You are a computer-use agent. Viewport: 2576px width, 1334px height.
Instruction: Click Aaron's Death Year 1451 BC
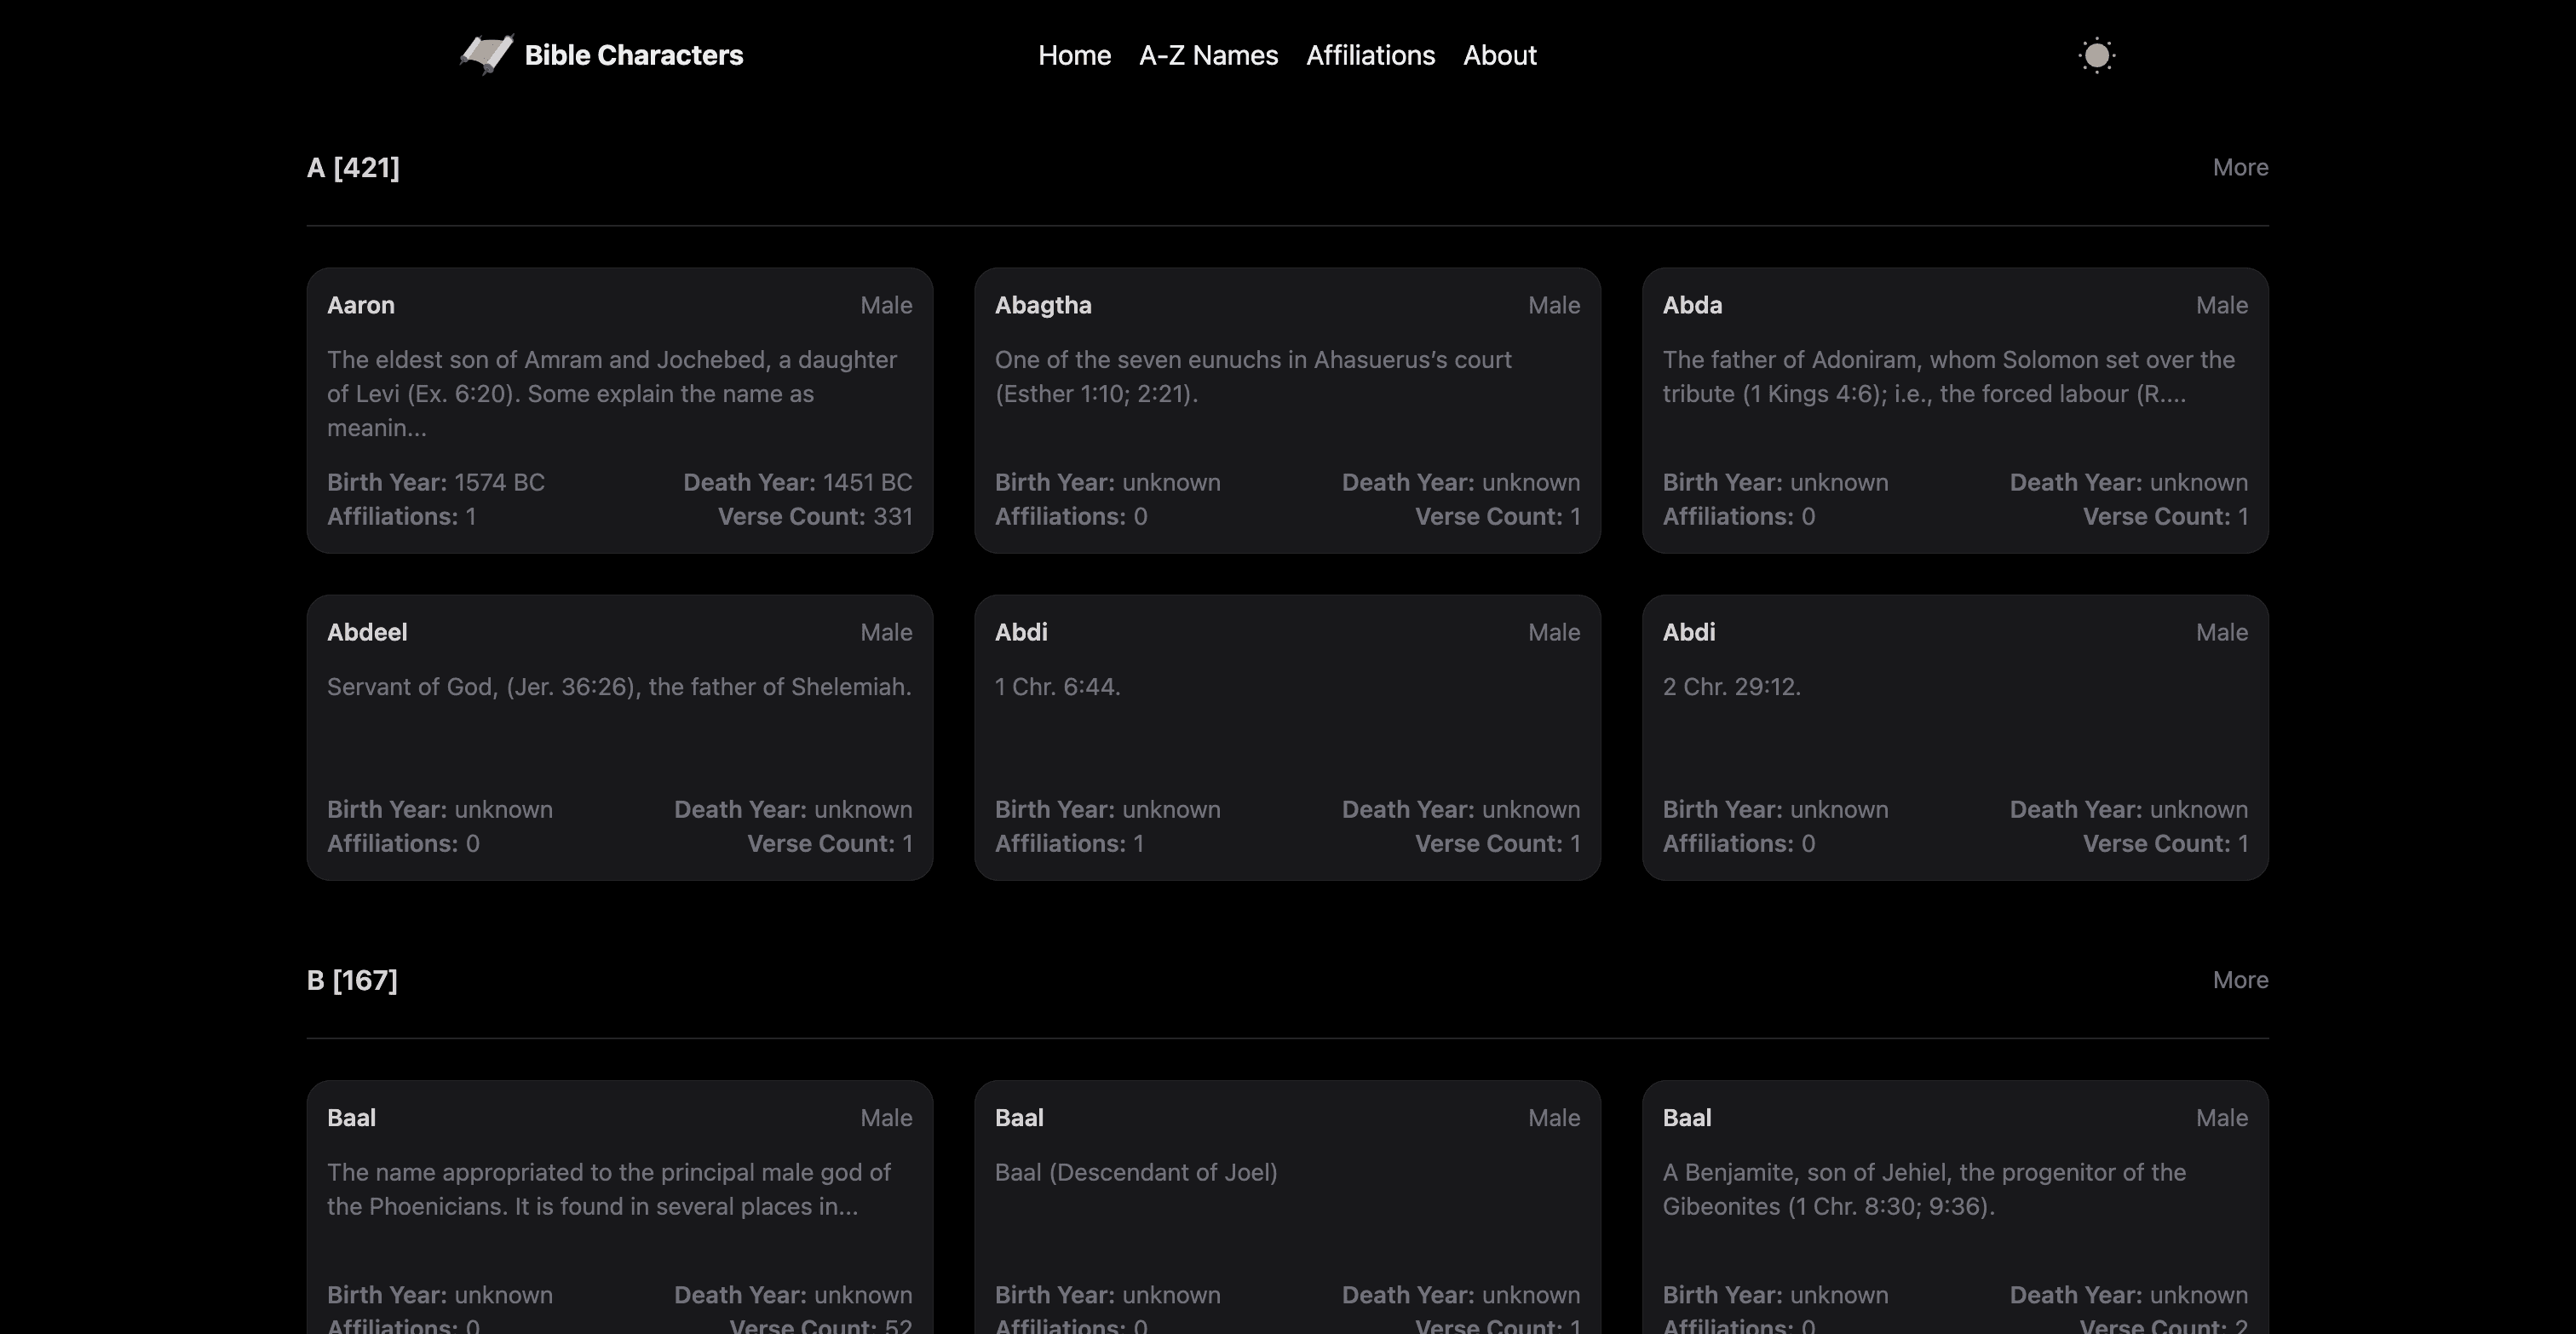[x=798, y=482]
